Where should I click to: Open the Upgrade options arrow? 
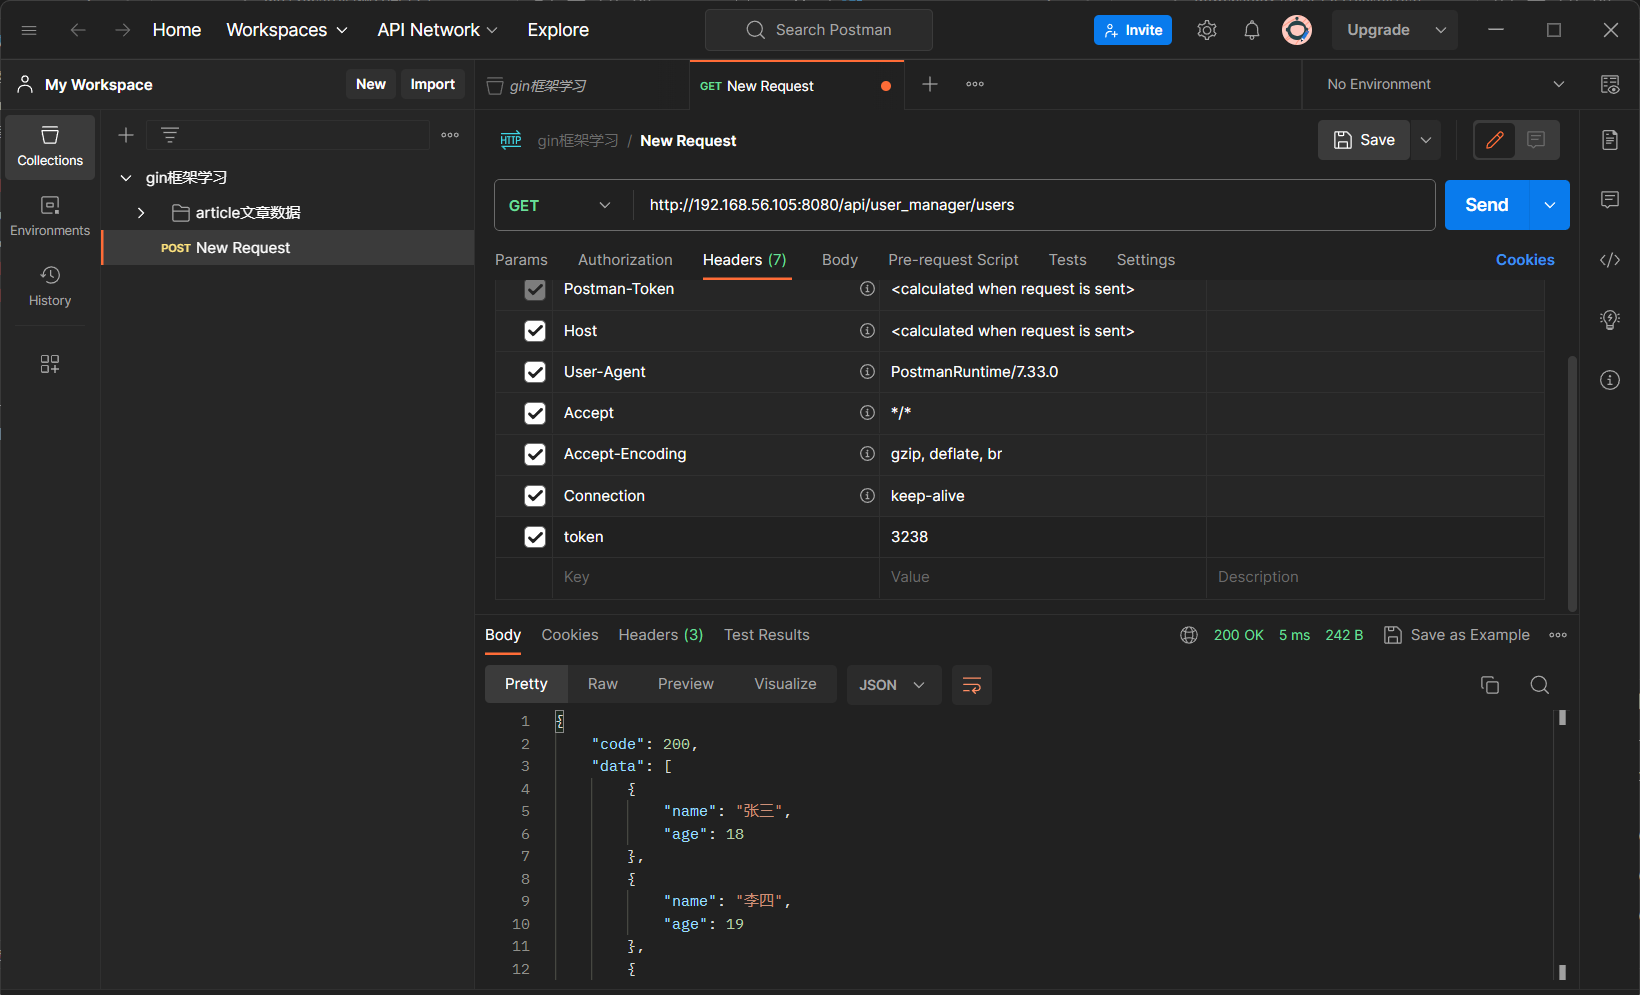click(x=1441, y=30)
